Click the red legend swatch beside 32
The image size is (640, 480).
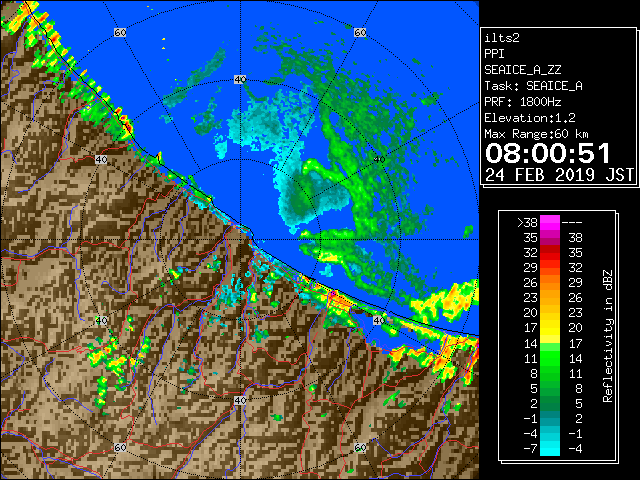[550, 253]
